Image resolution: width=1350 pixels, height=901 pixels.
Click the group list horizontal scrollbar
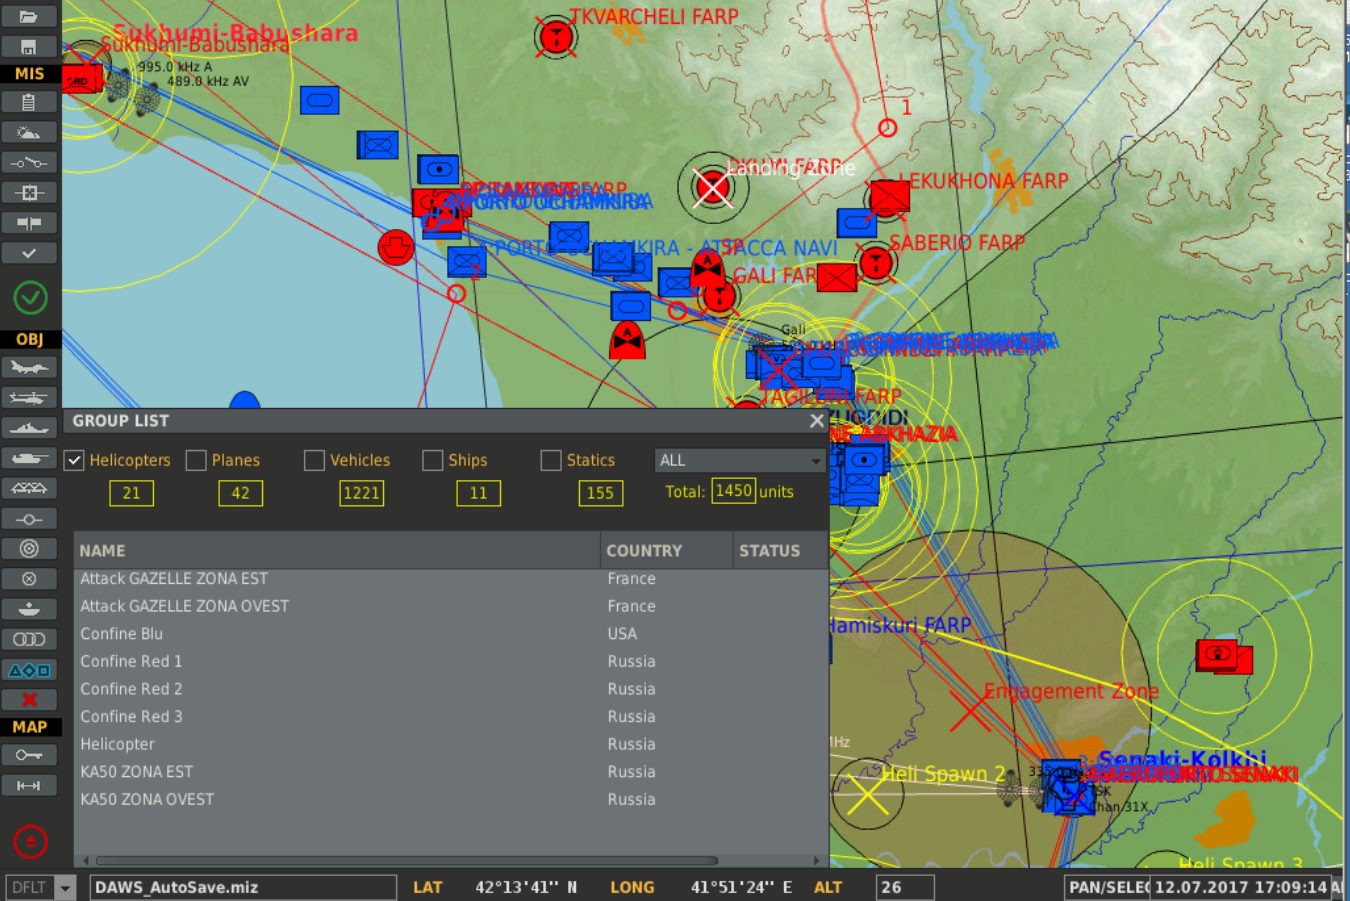point(406,860)
